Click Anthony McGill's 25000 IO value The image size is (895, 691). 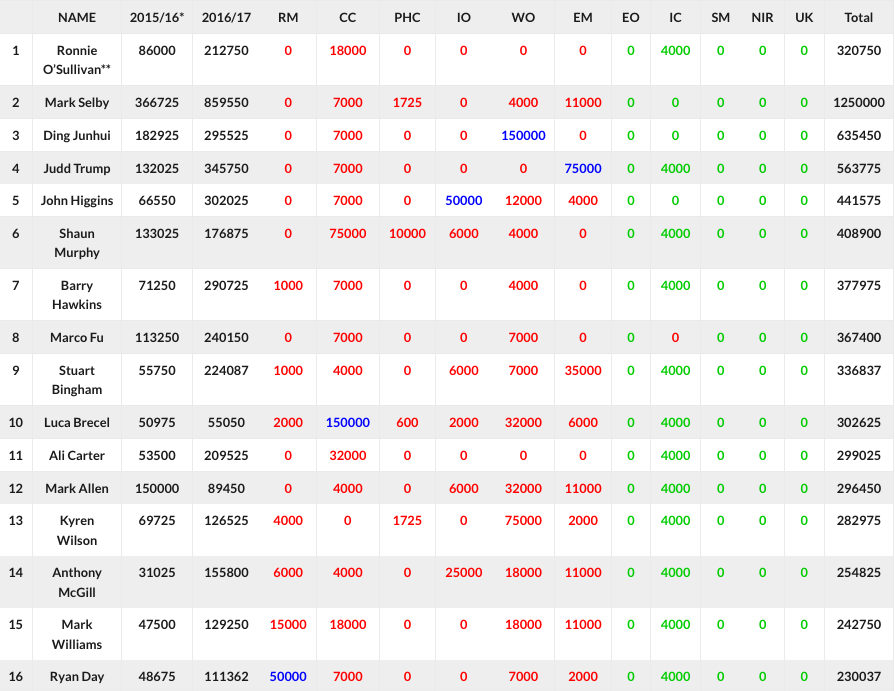click(x=464, y=572)
